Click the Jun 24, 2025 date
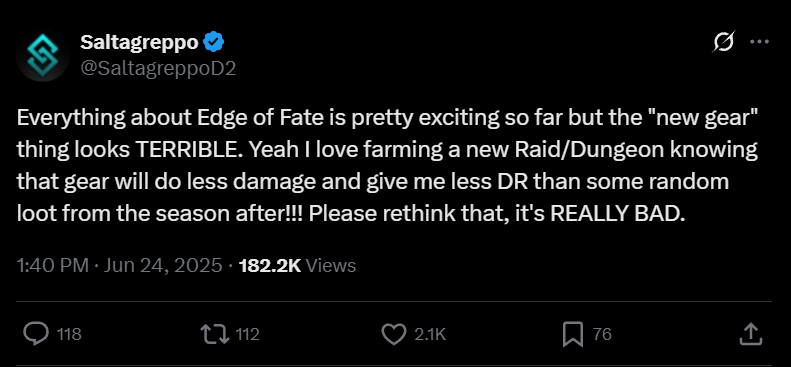791x367 pixels. (162, 265)
